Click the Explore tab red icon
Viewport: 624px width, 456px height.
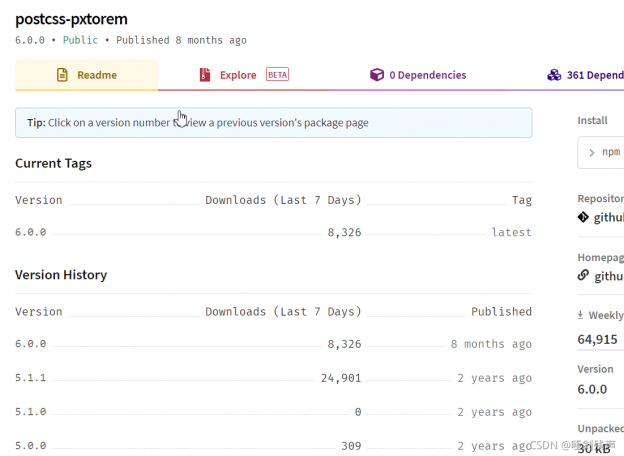pyautogui.click(x=204, y=75)
